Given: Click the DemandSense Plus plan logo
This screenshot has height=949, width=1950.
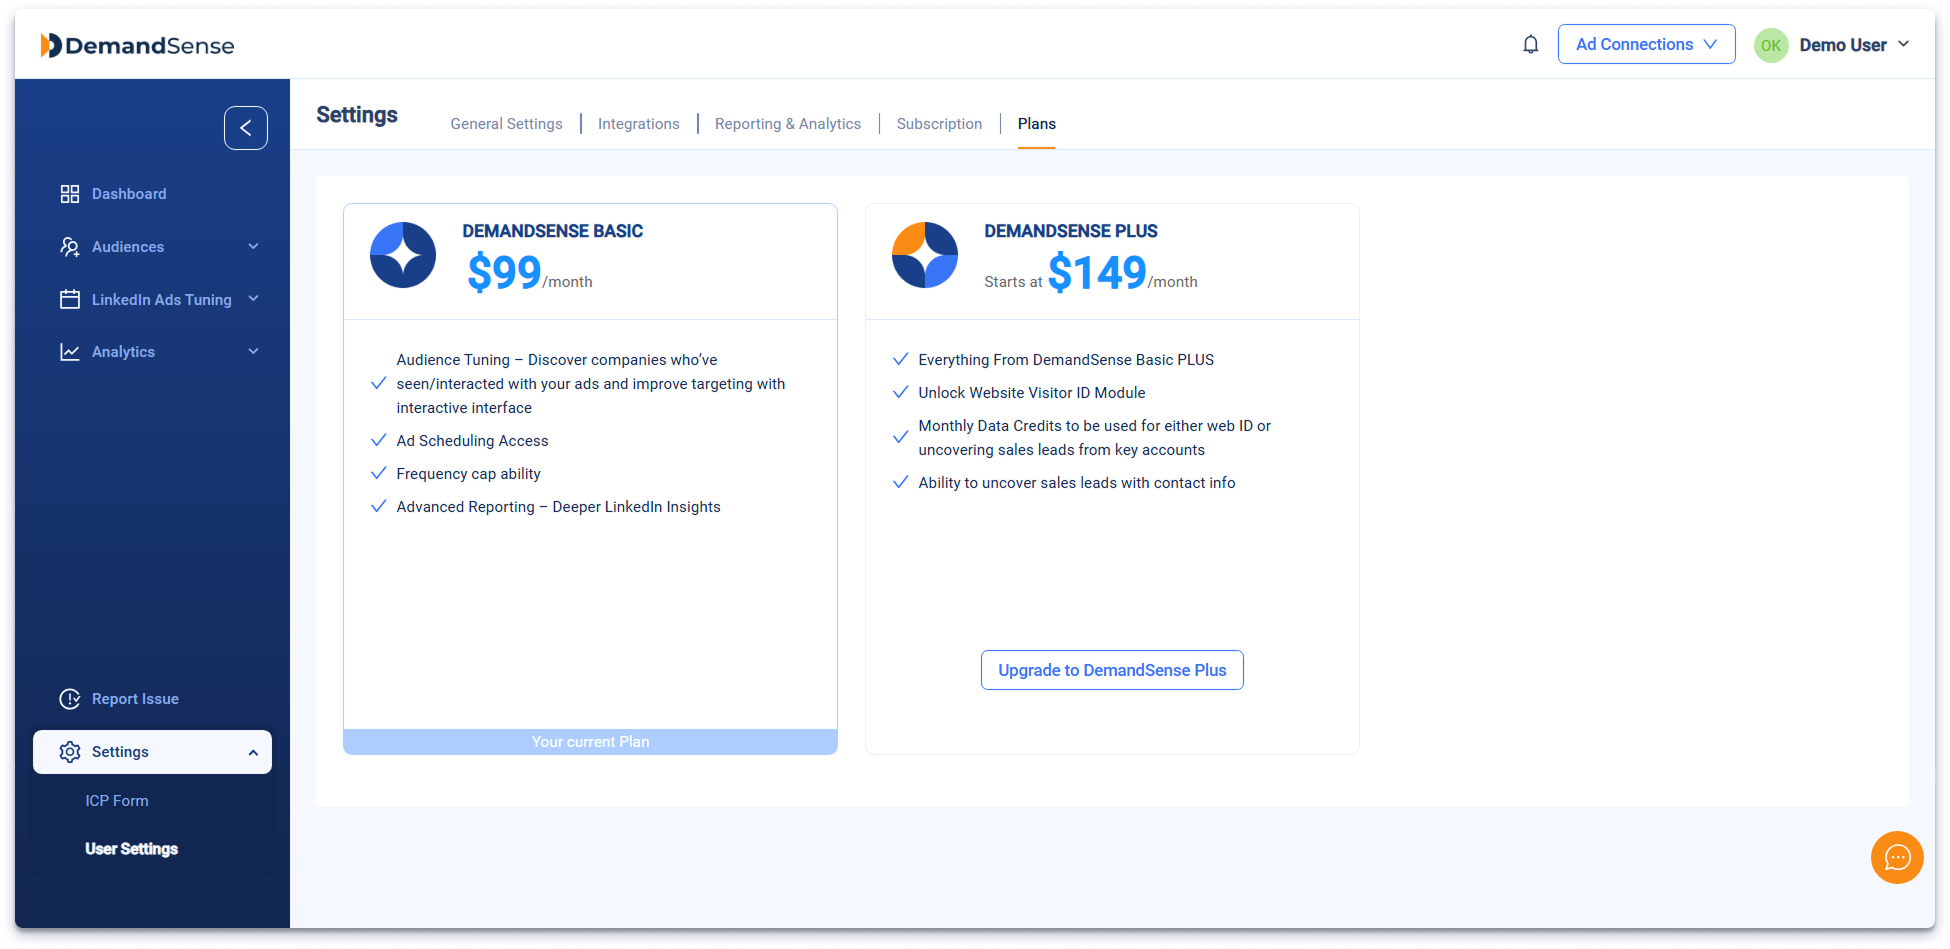Looking at the screenshot, I should point(925,255).
